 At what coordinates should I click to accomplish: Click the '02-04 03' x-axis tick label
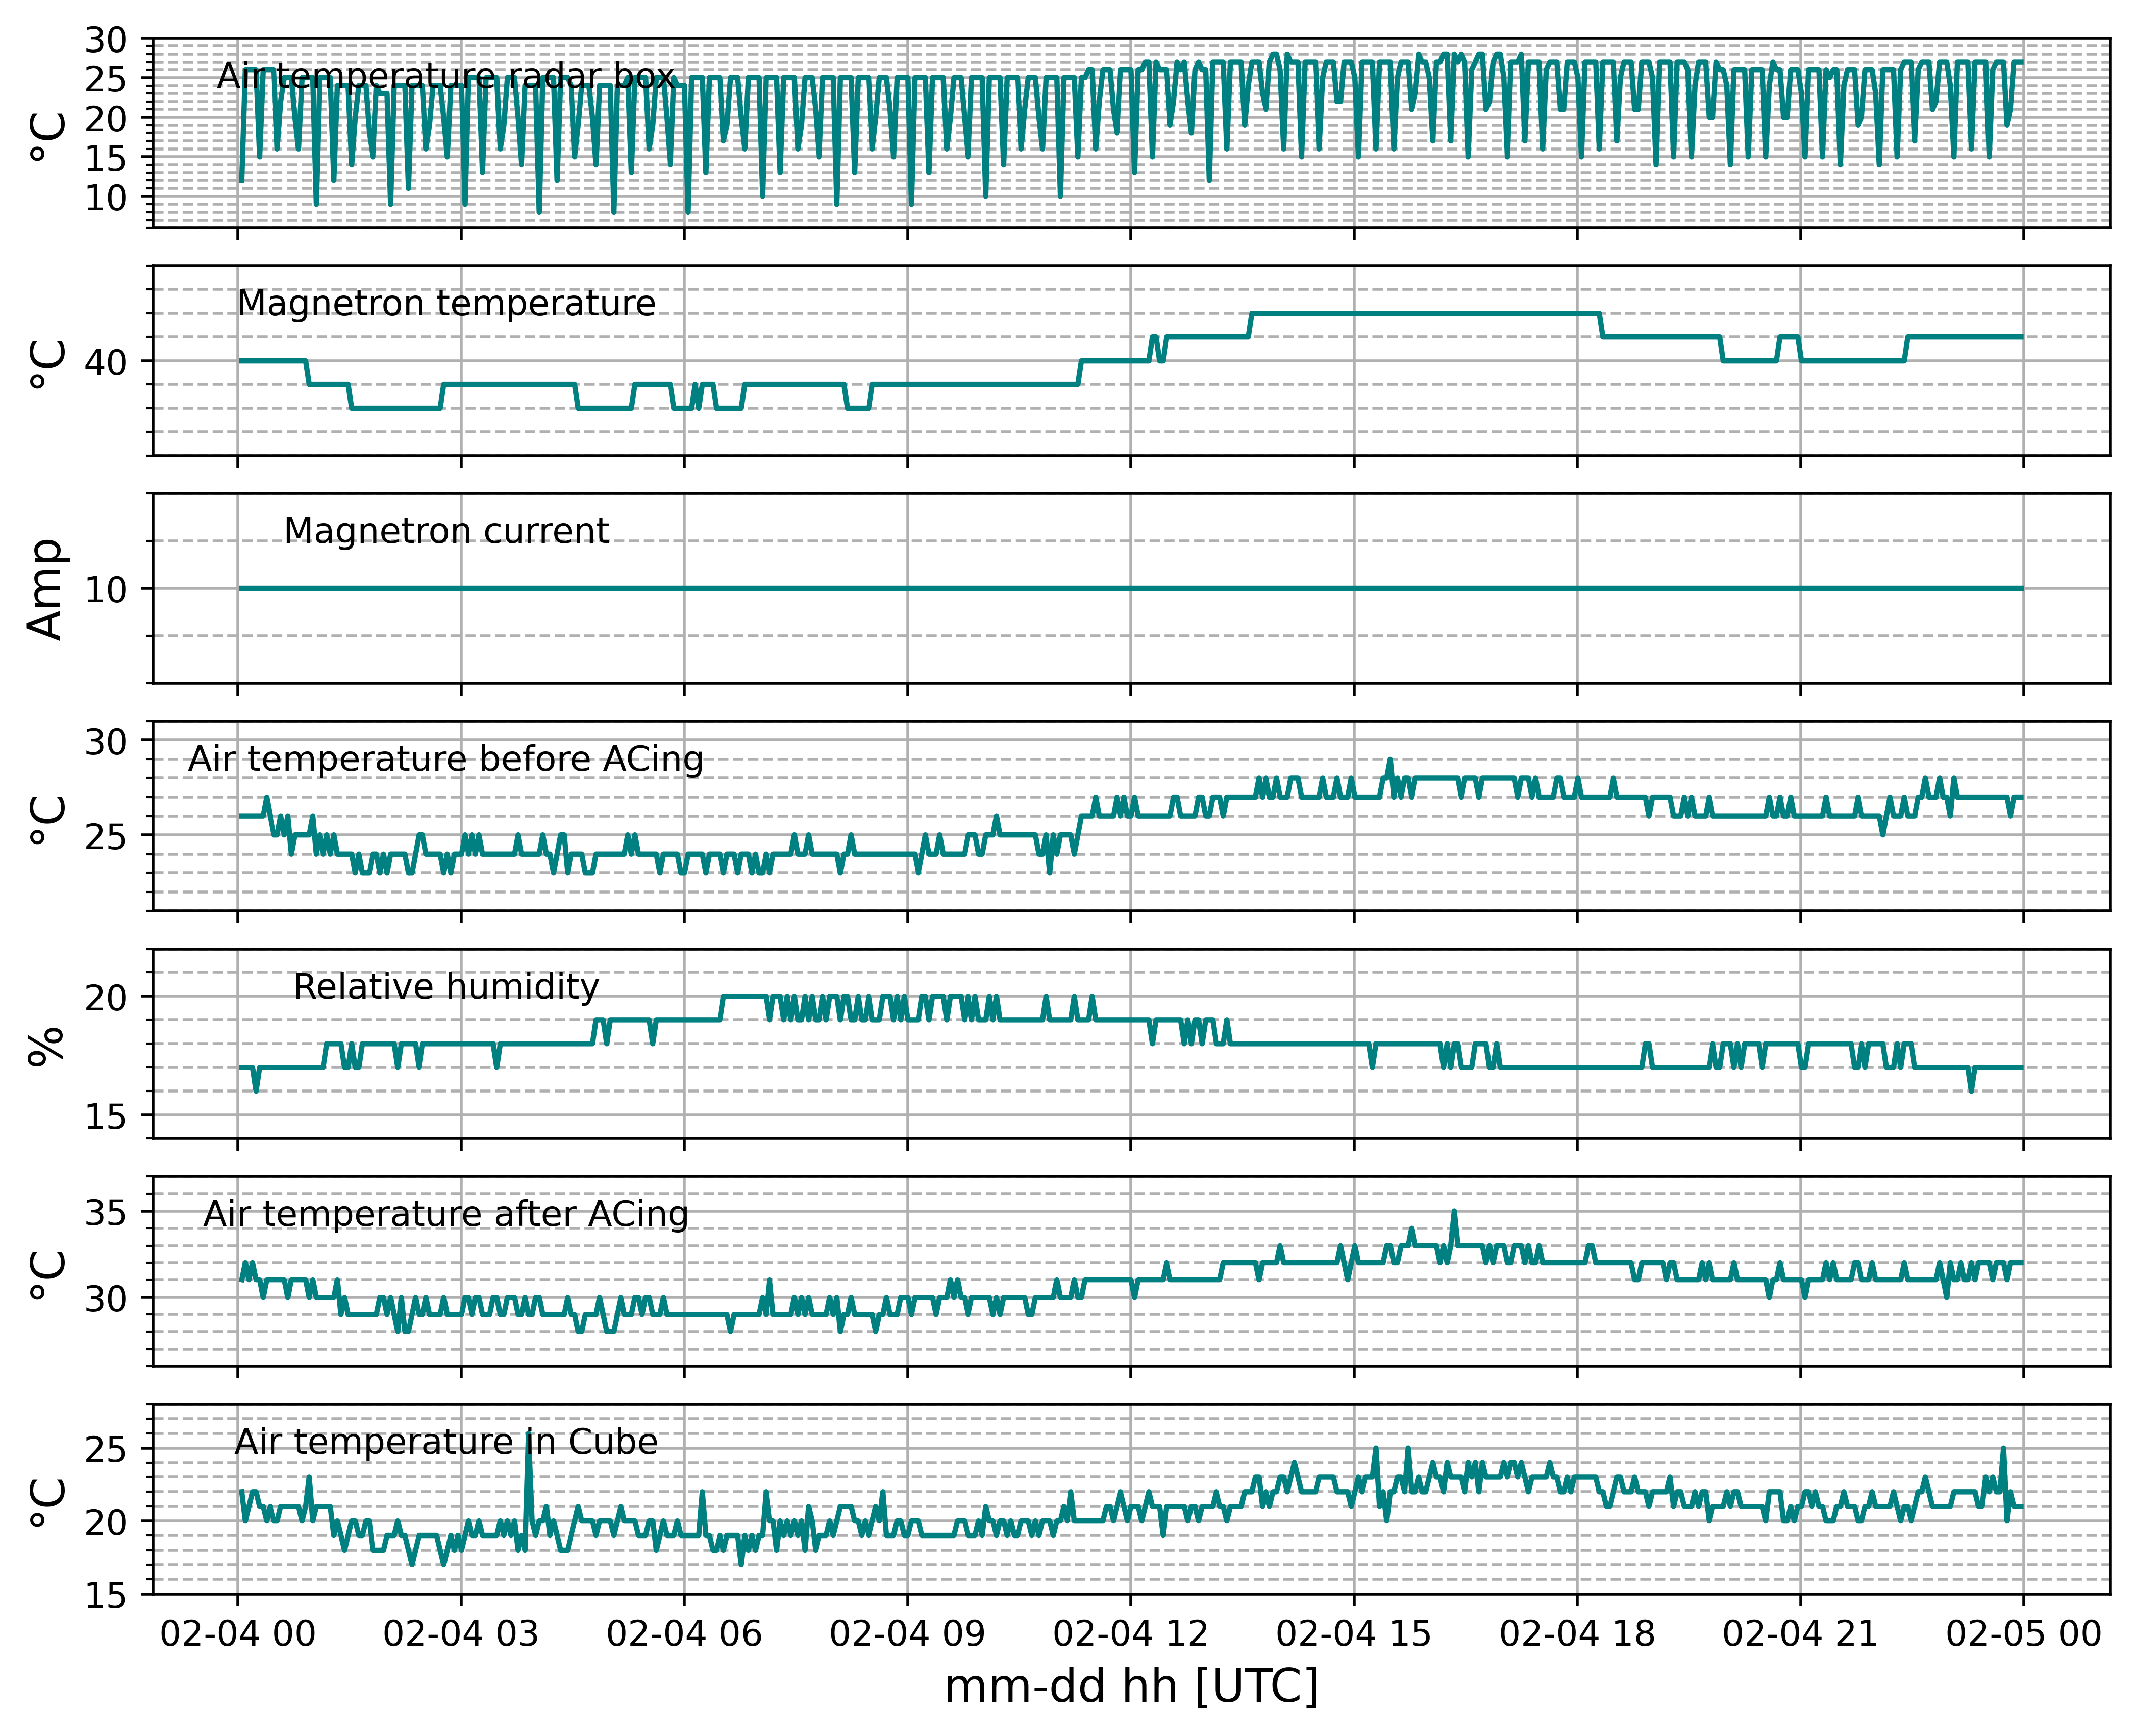(461, 1634)
